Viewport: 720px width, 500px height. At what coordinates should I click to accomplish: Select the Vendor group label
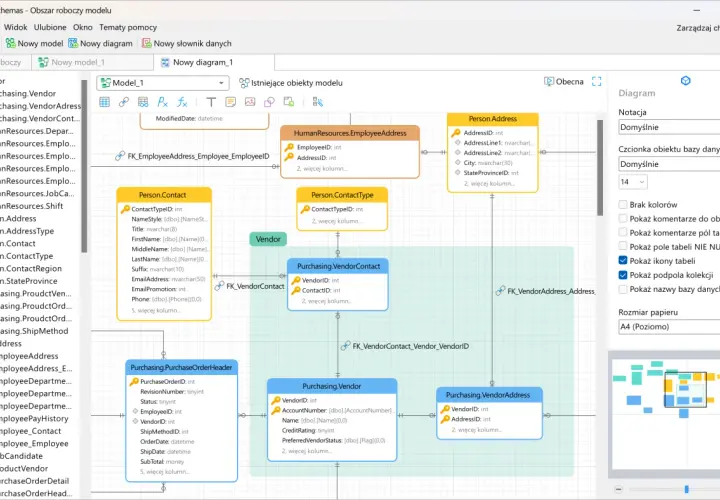(x=268, y=239)
